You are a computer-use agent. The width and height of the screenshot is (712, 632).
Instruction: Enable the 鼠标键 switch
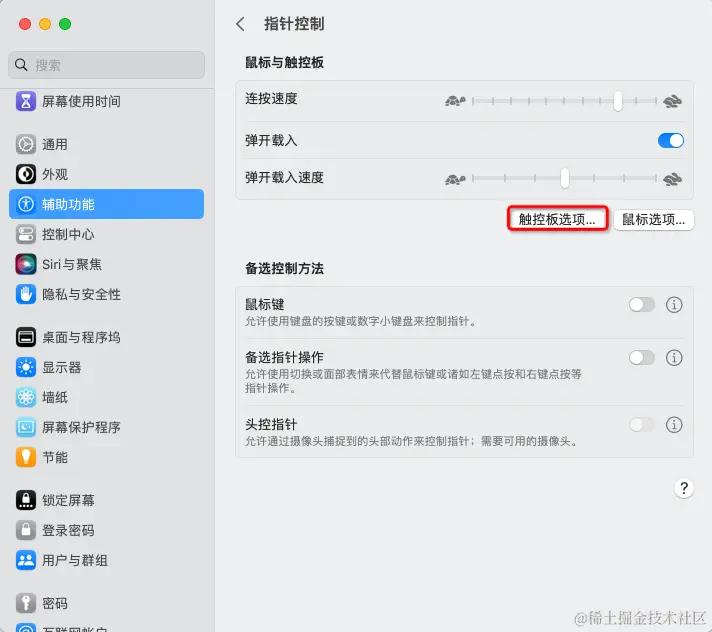[x=642, y=305]
